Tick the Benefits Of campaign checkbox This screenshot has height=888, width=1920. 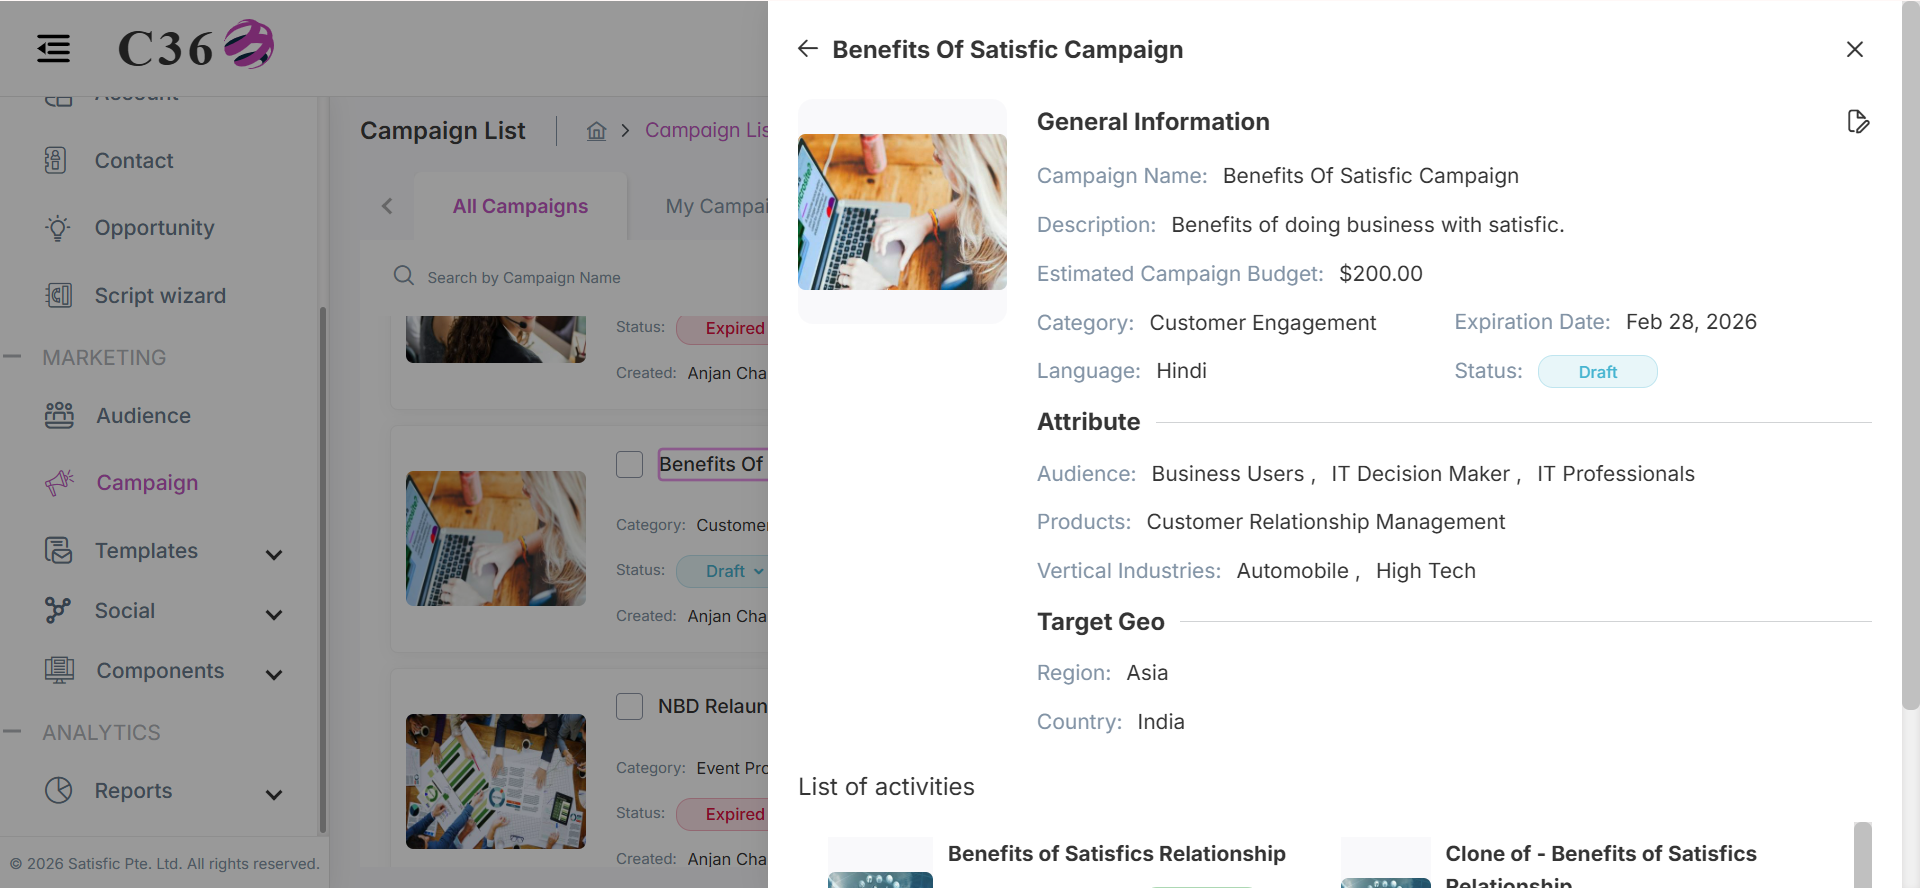click(629, 464)
